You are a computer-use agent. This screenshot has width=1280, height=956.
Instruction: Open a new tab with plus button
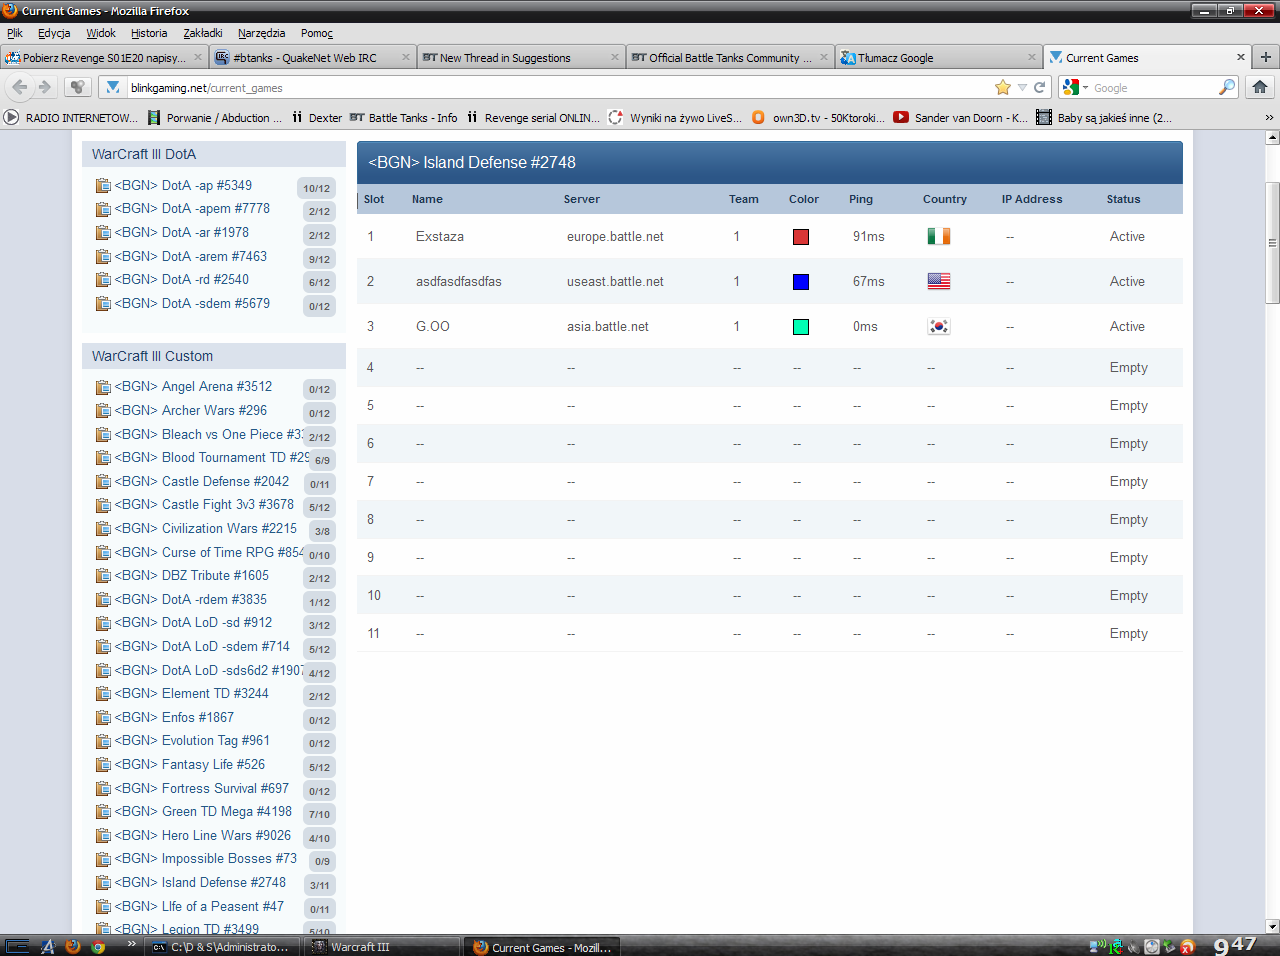pyautogui.click(x=1265, y=57)
